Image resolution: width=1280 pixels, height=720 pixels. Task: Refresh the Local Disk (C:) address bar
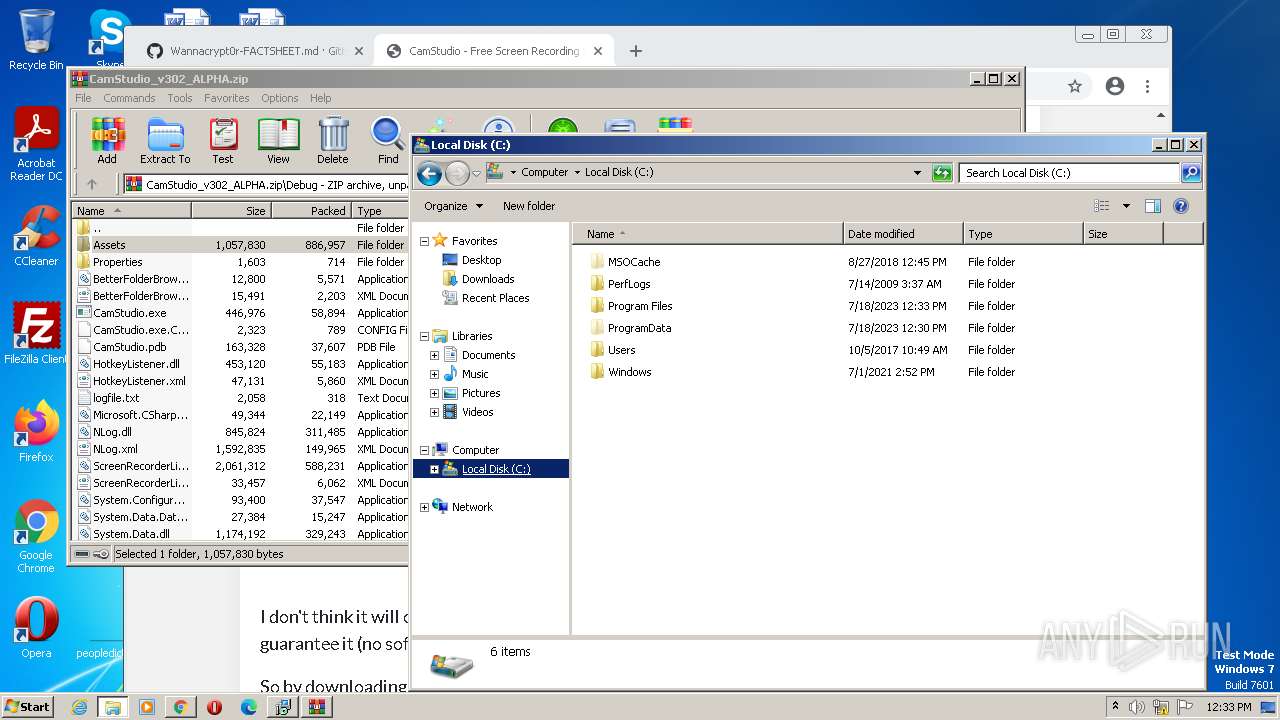(x=942, y=173)
